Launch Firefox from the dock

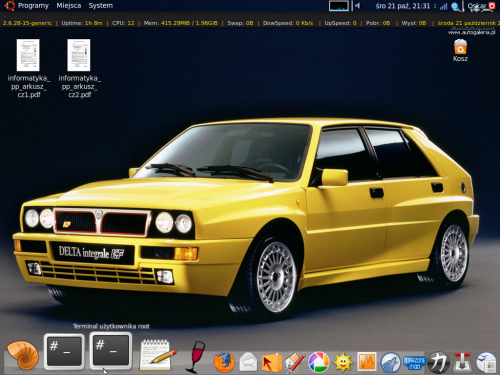click(x=224, y=362)
